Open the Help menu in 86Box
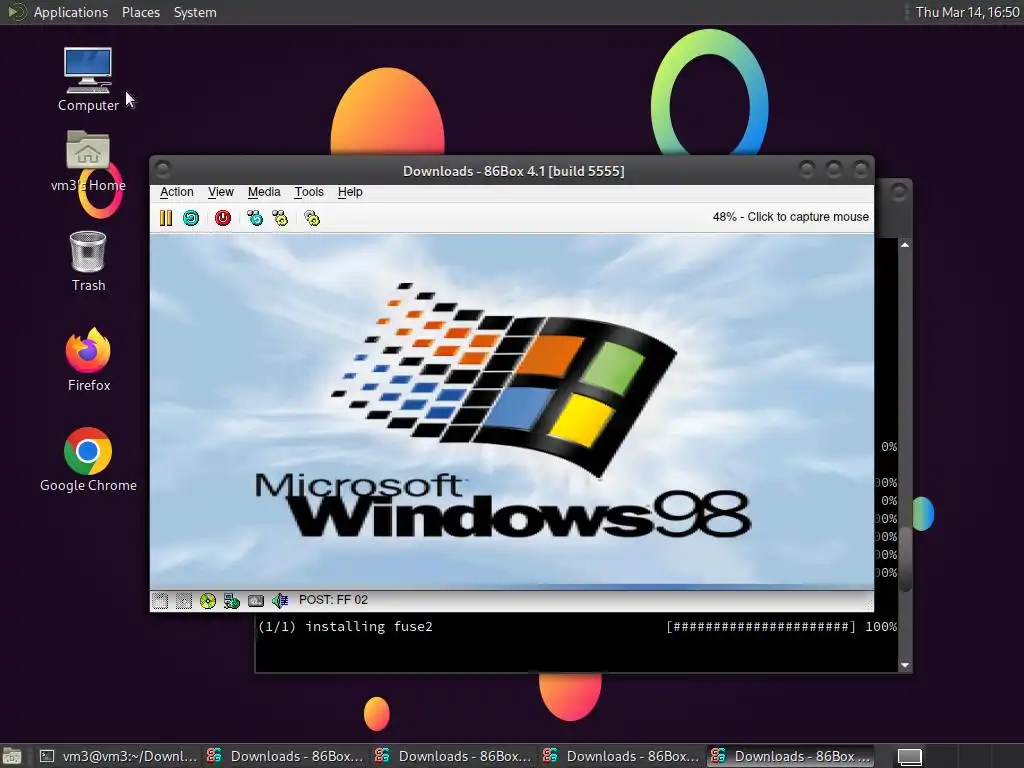 click(350, 192)
